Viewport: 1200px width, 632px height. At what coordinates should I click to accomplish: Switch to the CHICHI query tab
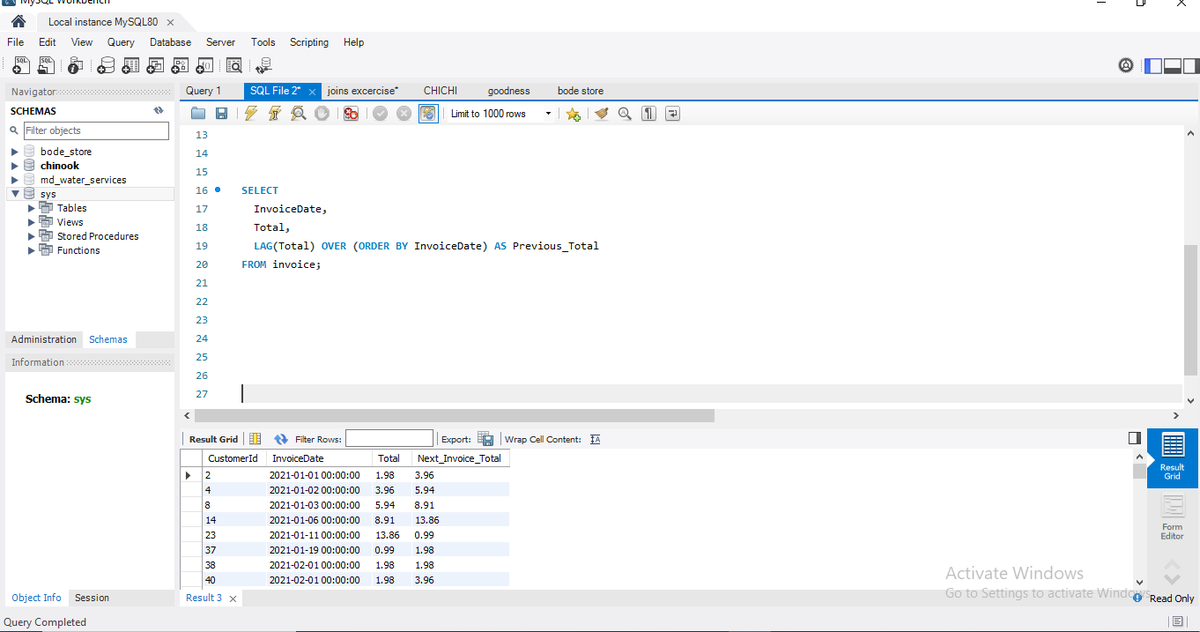coord(440,90)
